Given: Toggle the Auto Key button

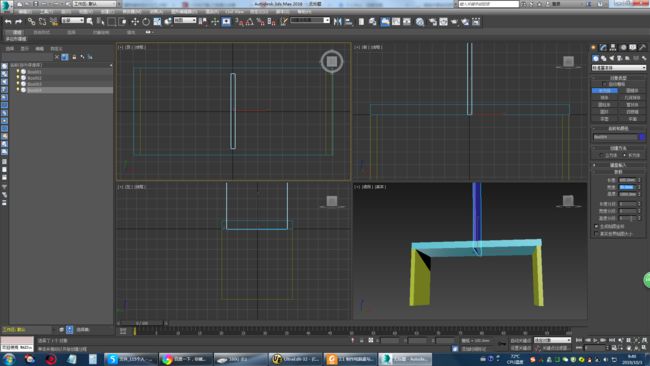Looking at the screenshot, I should pyautogui.click(x=520, y=340).
